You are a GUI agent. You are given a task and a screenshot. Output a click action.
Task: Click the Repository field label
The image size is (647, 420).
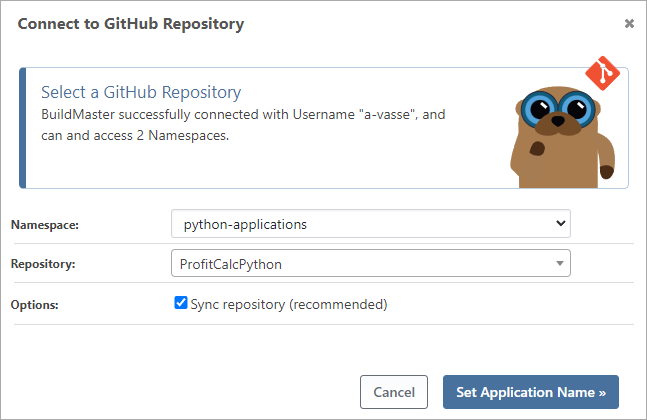pos(44,265)
